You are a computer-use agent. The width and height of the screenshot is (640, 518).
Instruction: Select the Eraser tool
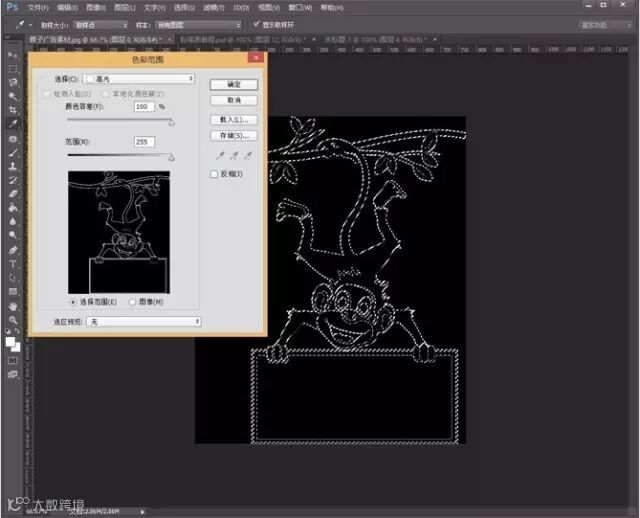pos(13,194)
